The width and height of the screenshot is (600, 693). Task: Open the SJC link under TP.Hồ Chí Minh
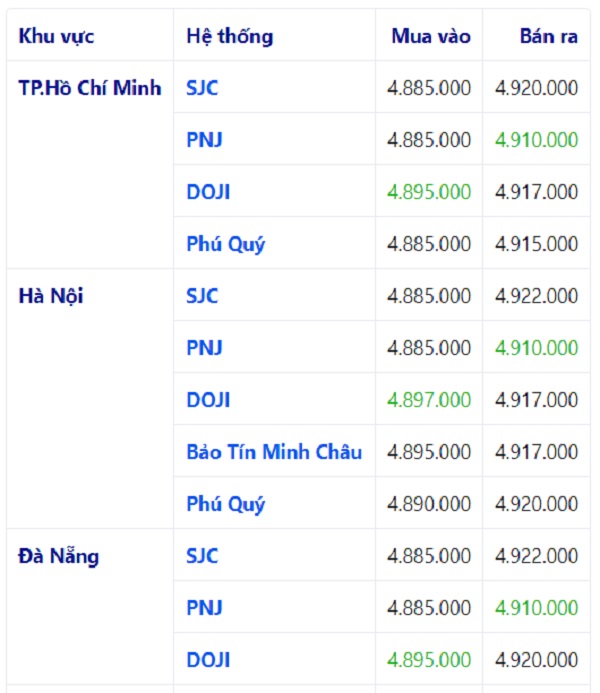[202, 88]
